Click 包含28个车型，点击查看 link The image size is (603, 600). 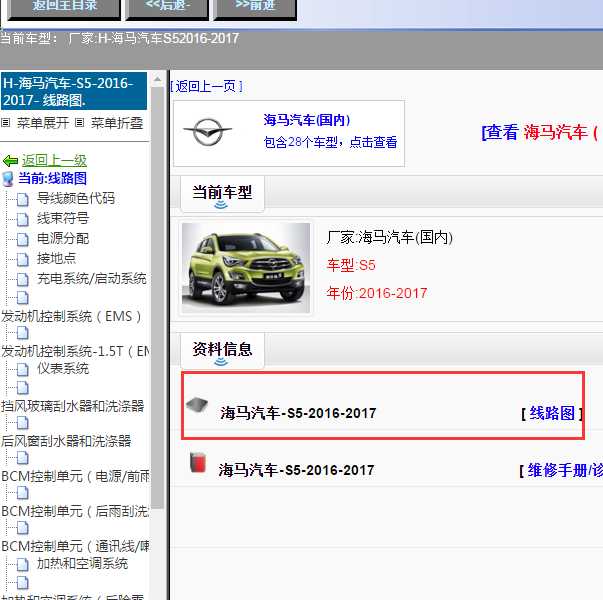tap(330, 142)
